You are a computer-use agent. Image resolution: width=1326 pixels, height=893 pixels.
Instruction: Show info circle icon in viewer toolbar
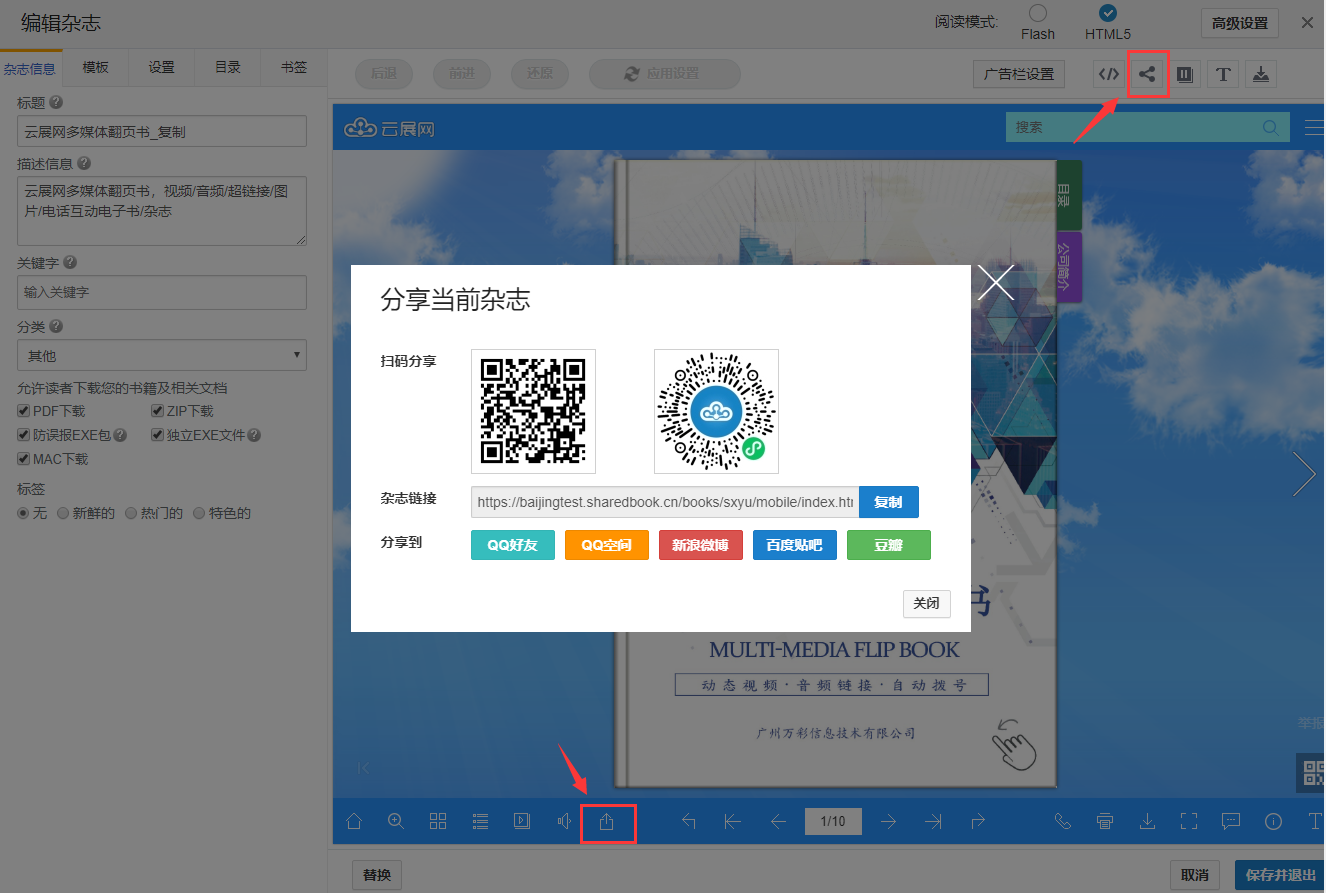click(x=1273, y=821)
